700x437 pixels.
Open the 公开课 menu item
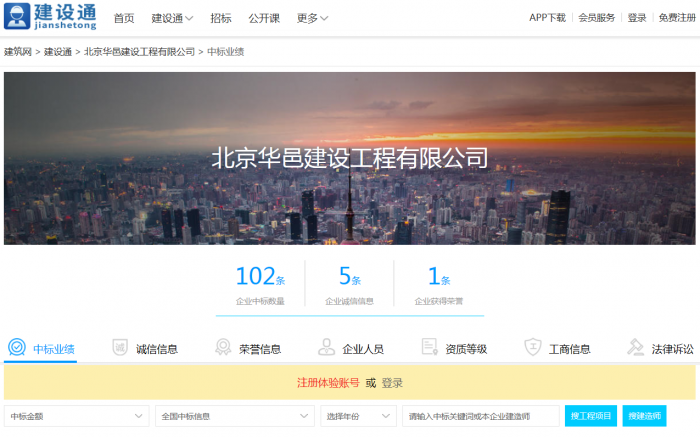point(264,18)
